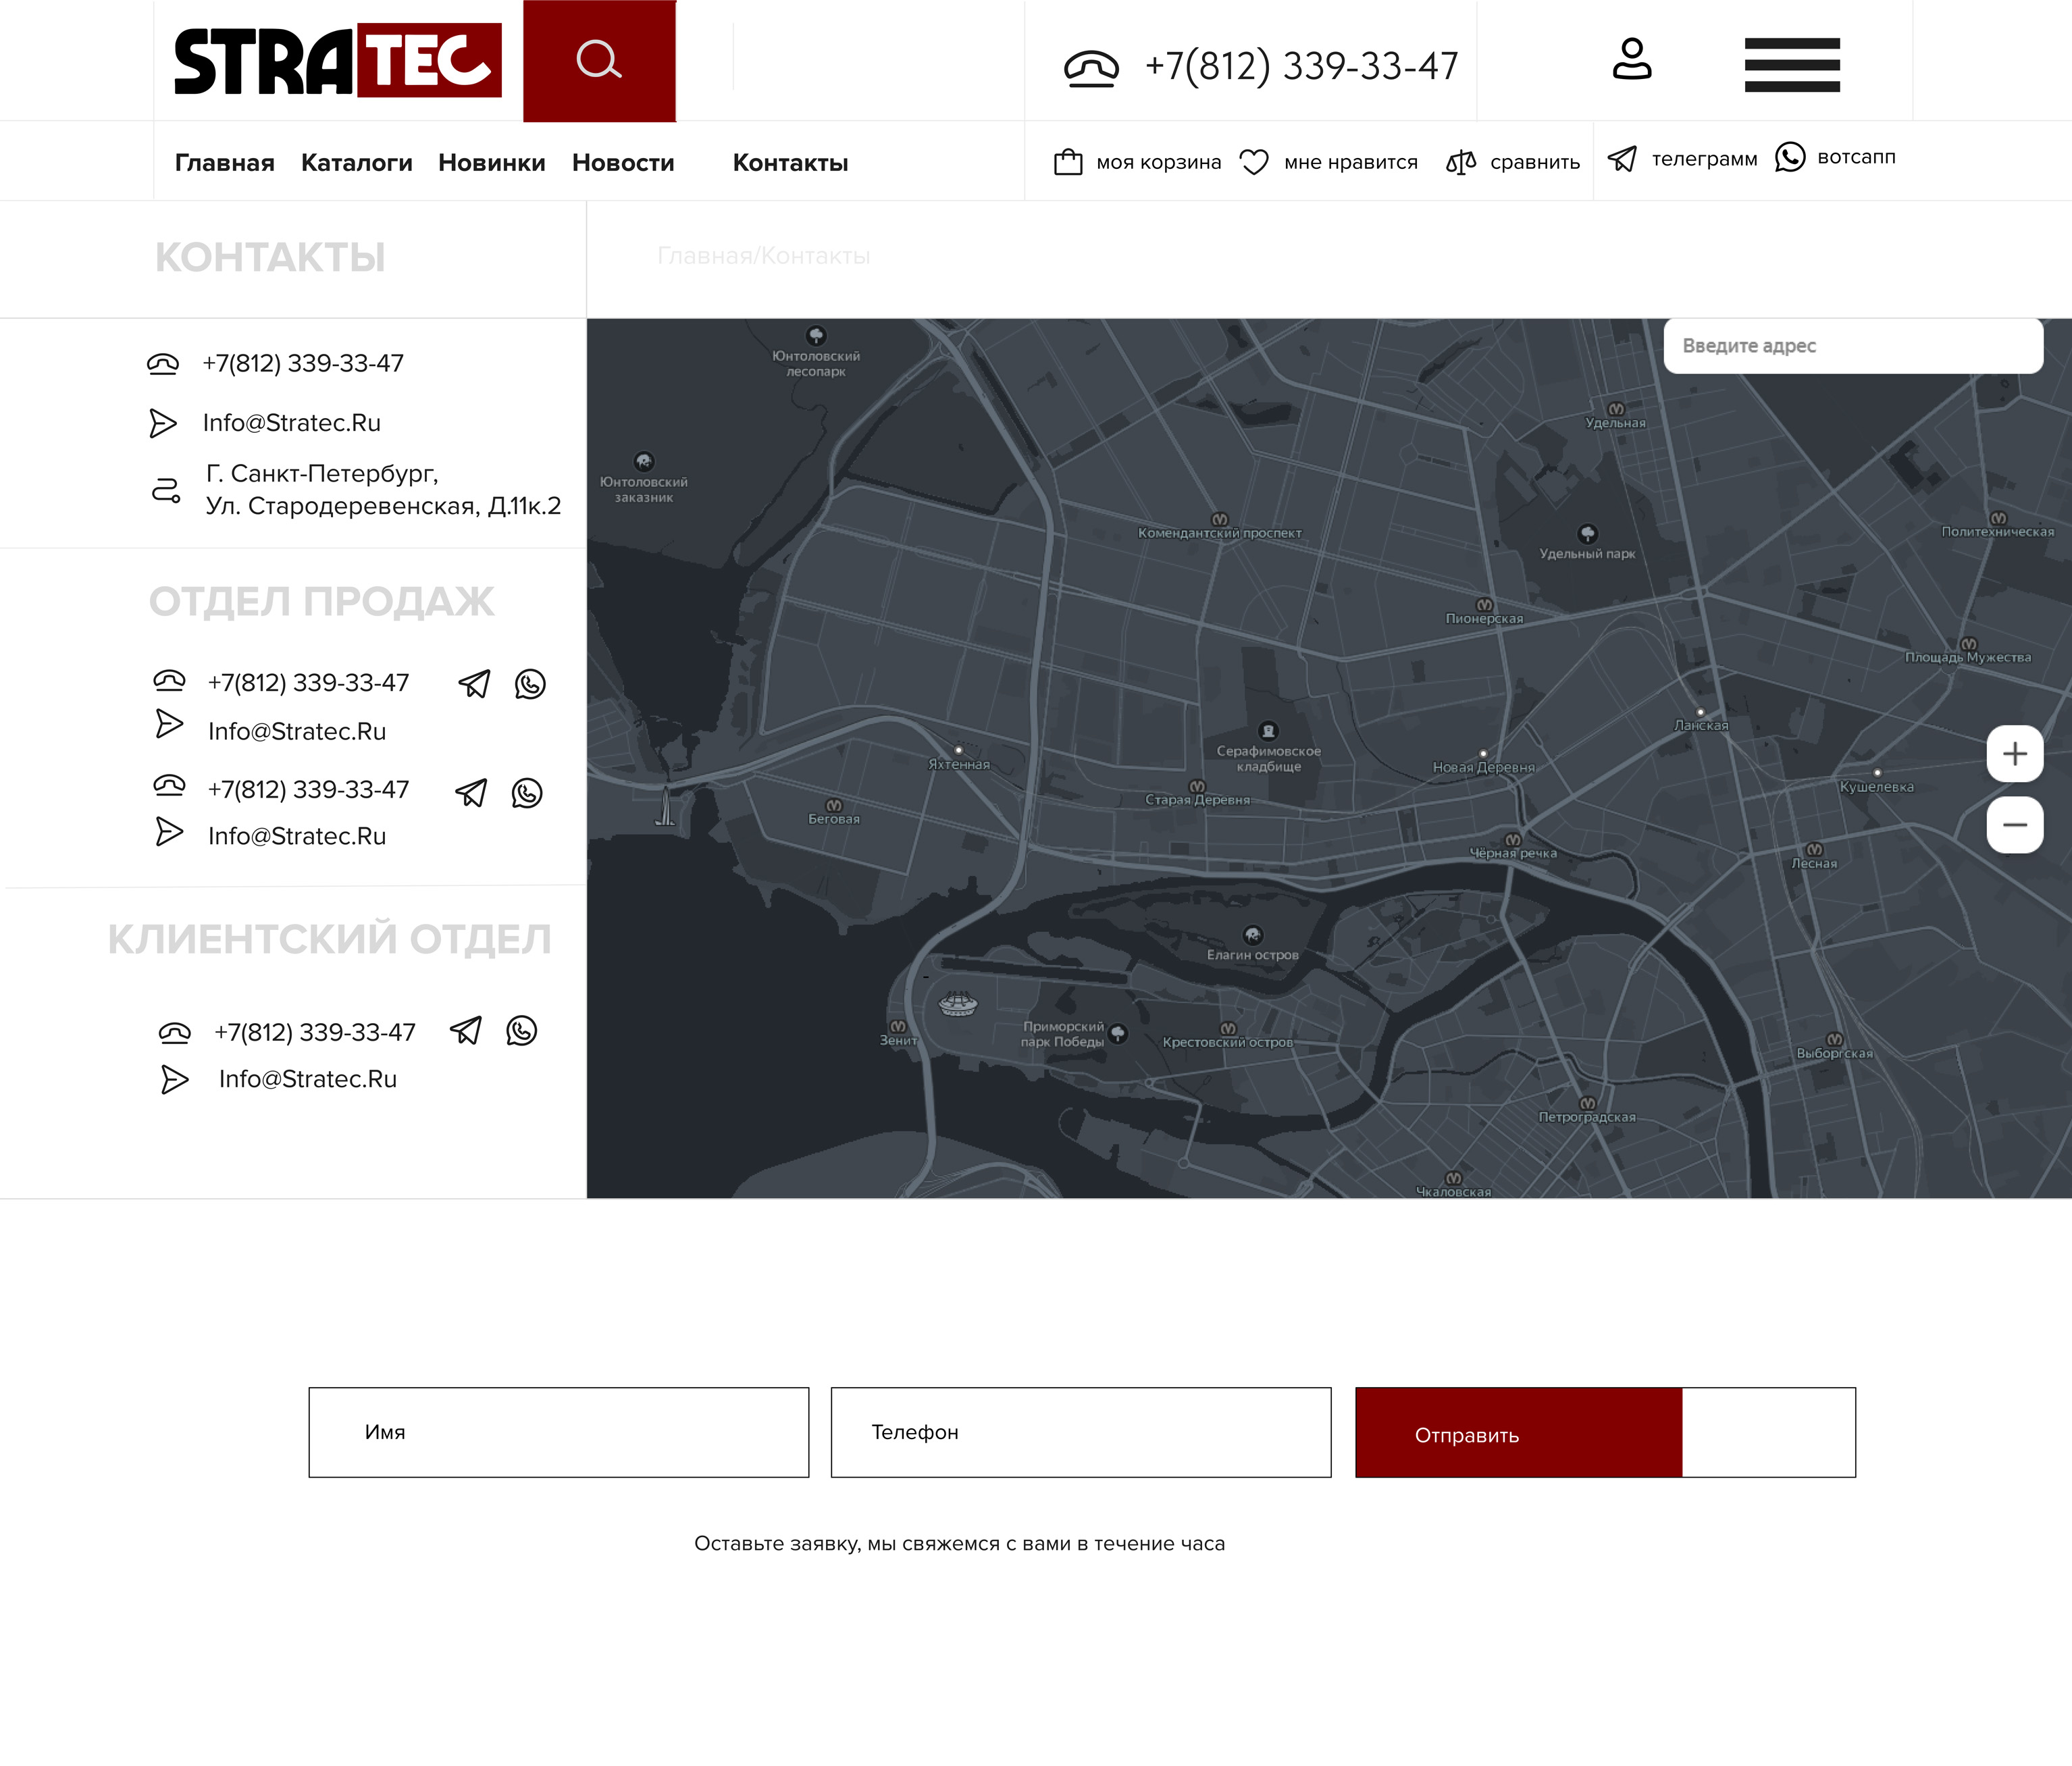Click the Имя input field

[x=558, y=1432]
